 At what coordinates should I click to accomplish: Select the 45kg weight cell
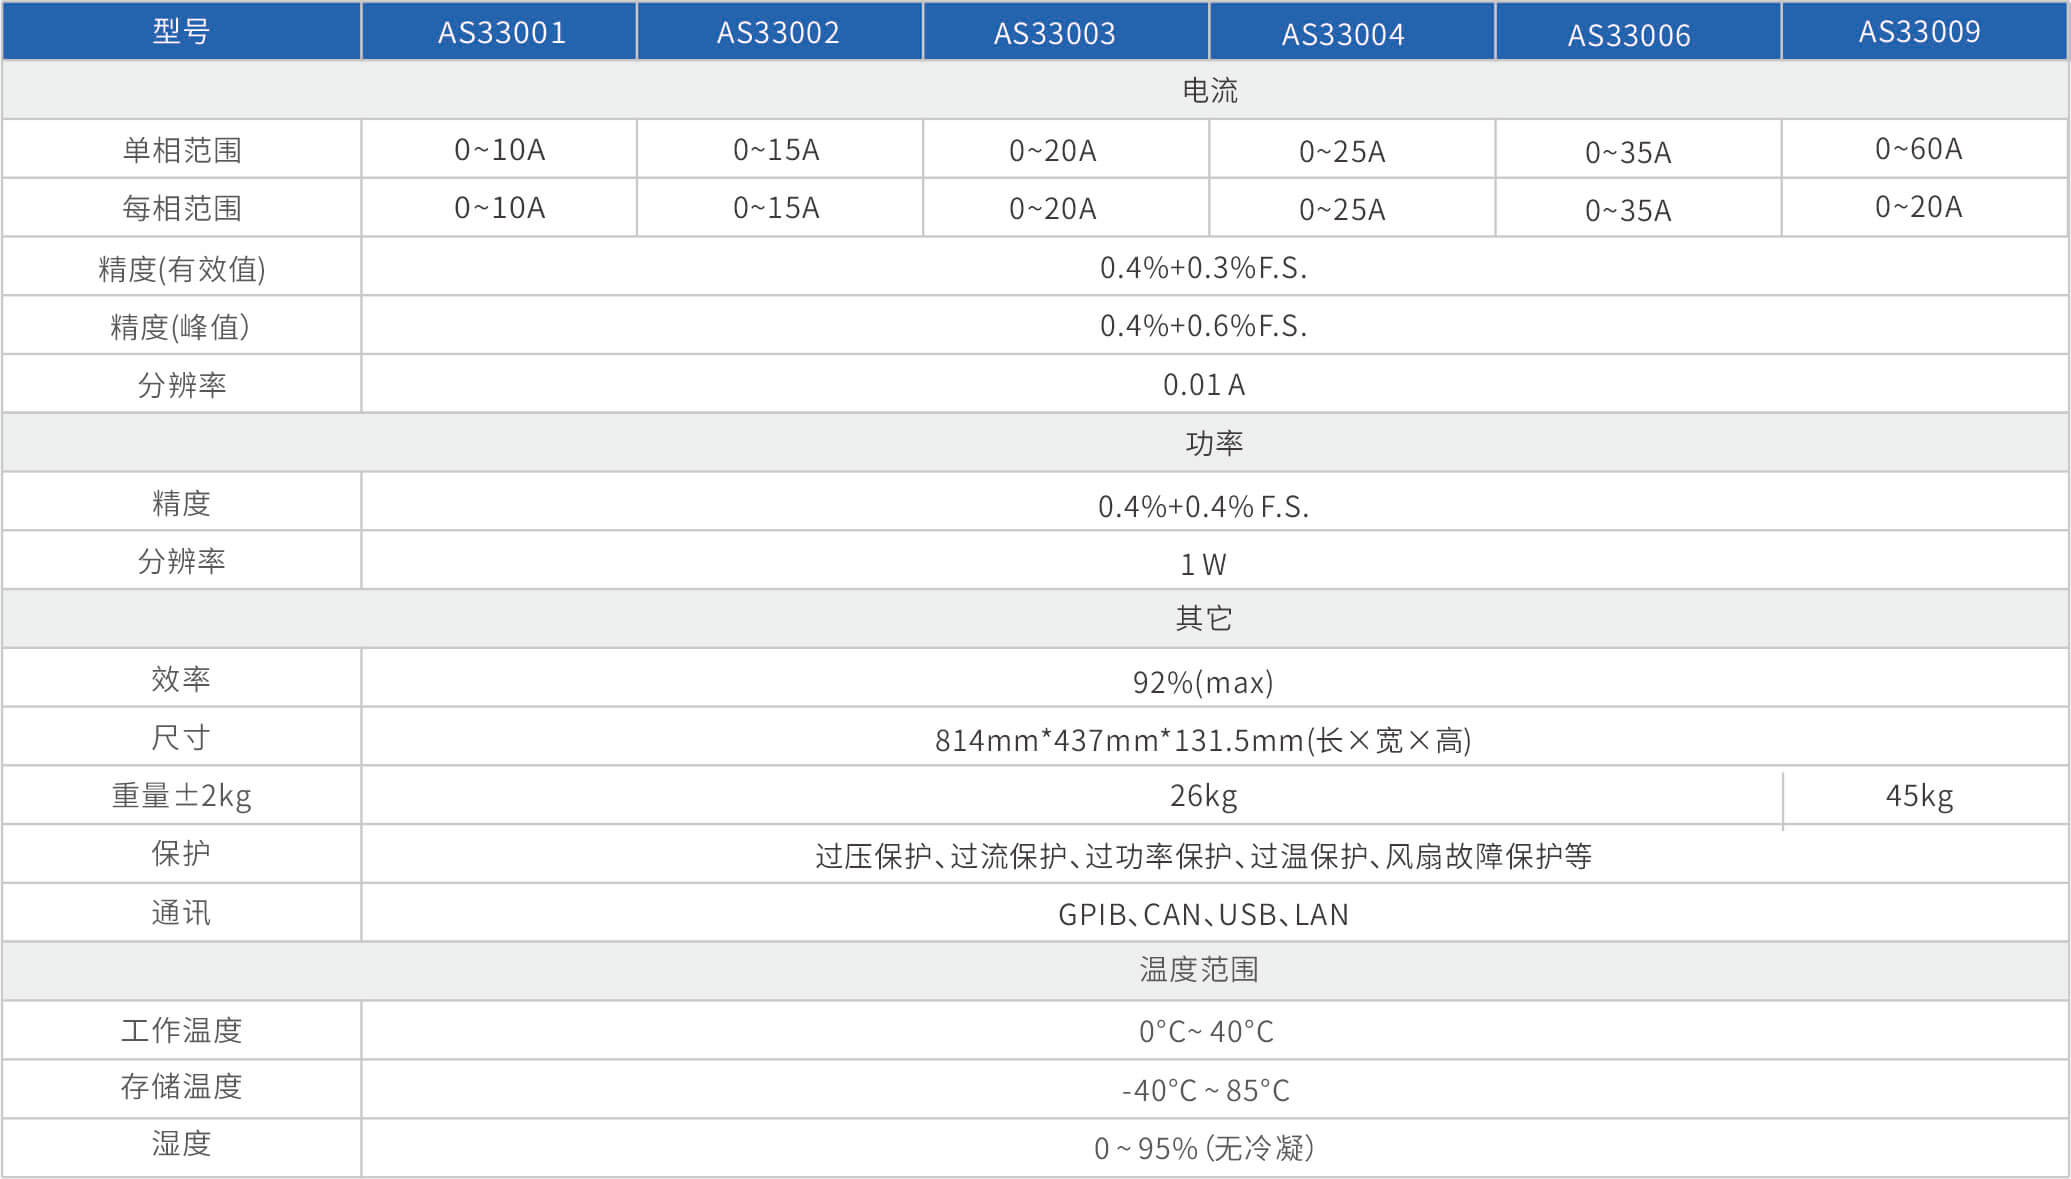click(1919, 796)
